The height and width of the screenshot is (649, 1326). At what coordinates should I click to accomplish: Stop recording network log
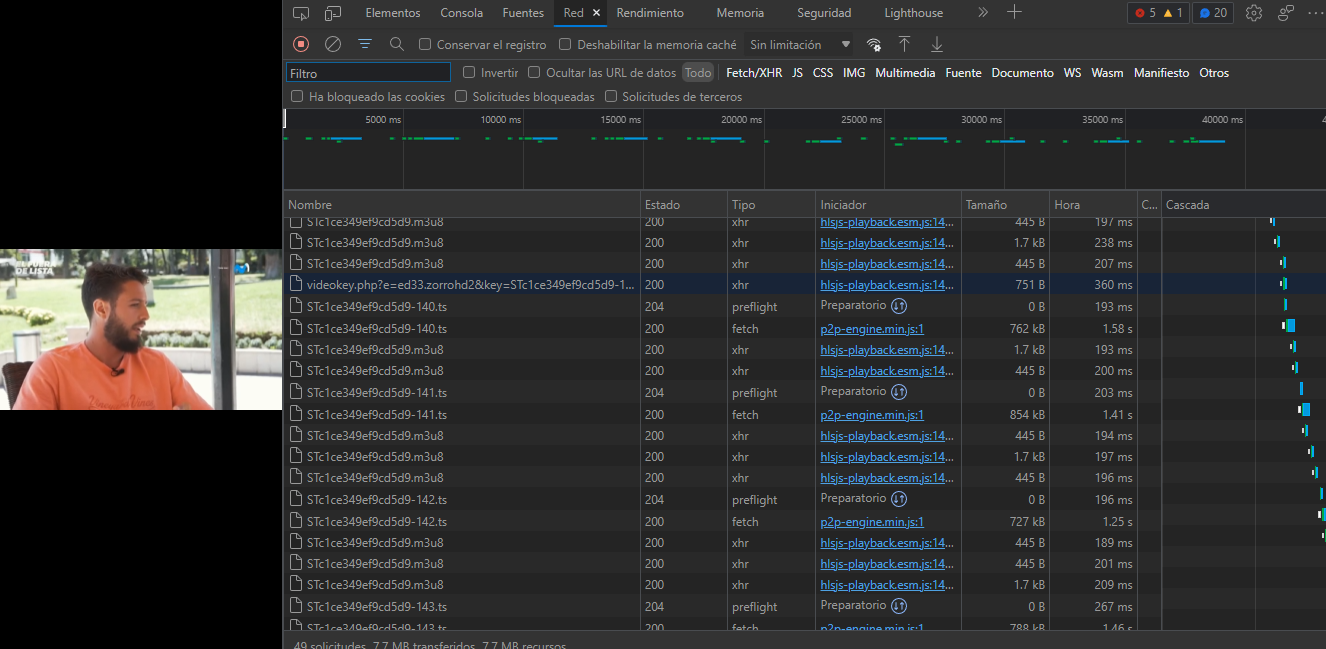click(301, 44)
